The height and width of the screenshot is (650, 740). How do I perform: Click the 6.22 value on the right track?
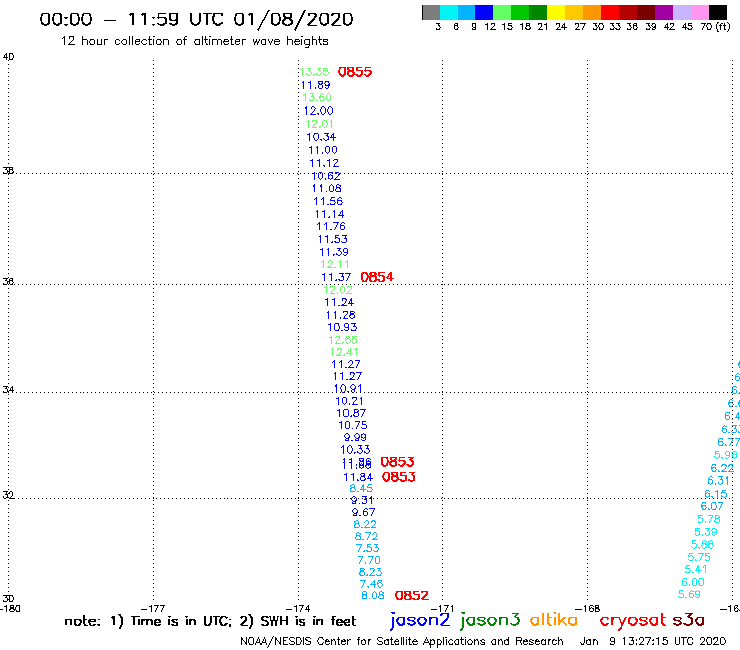point(722,468)
